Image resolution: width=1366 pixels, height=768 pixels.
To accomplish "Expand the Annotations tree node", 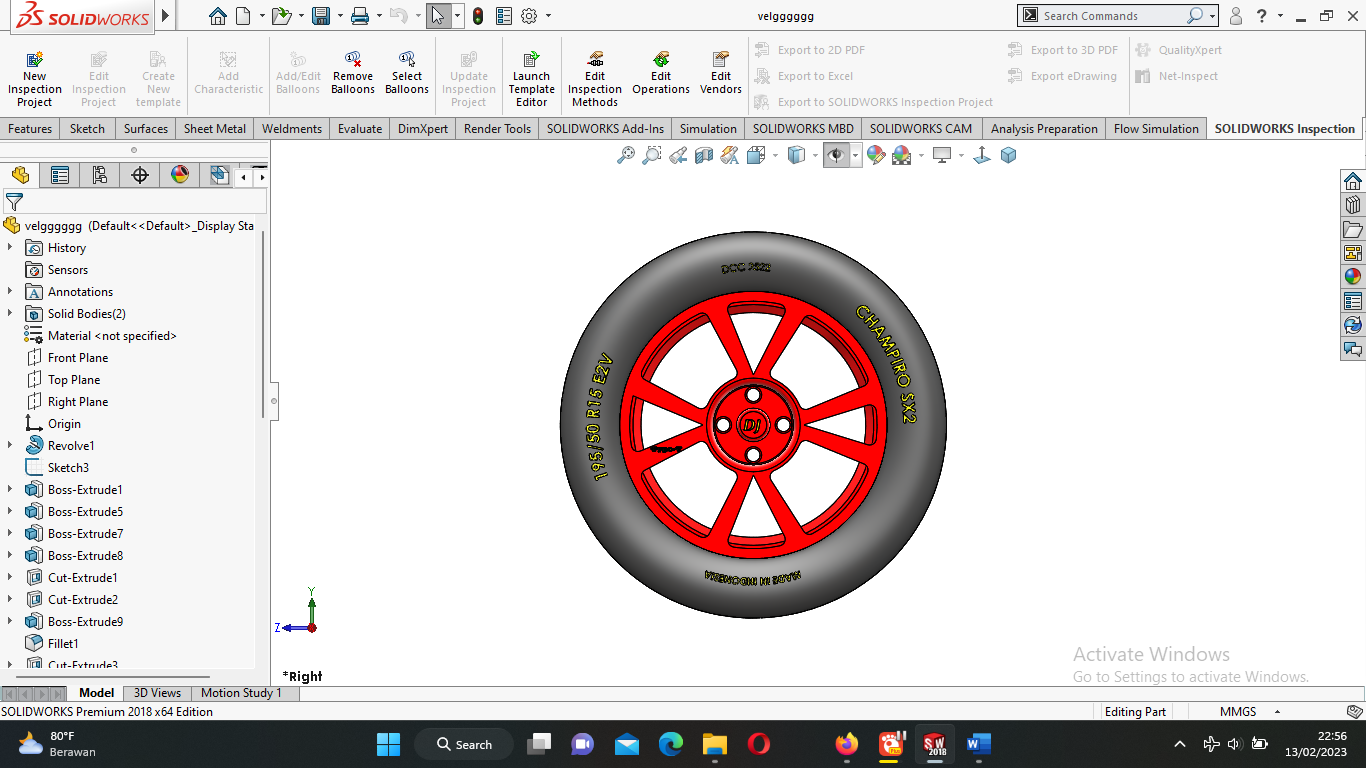I will [x=10, y=291].
